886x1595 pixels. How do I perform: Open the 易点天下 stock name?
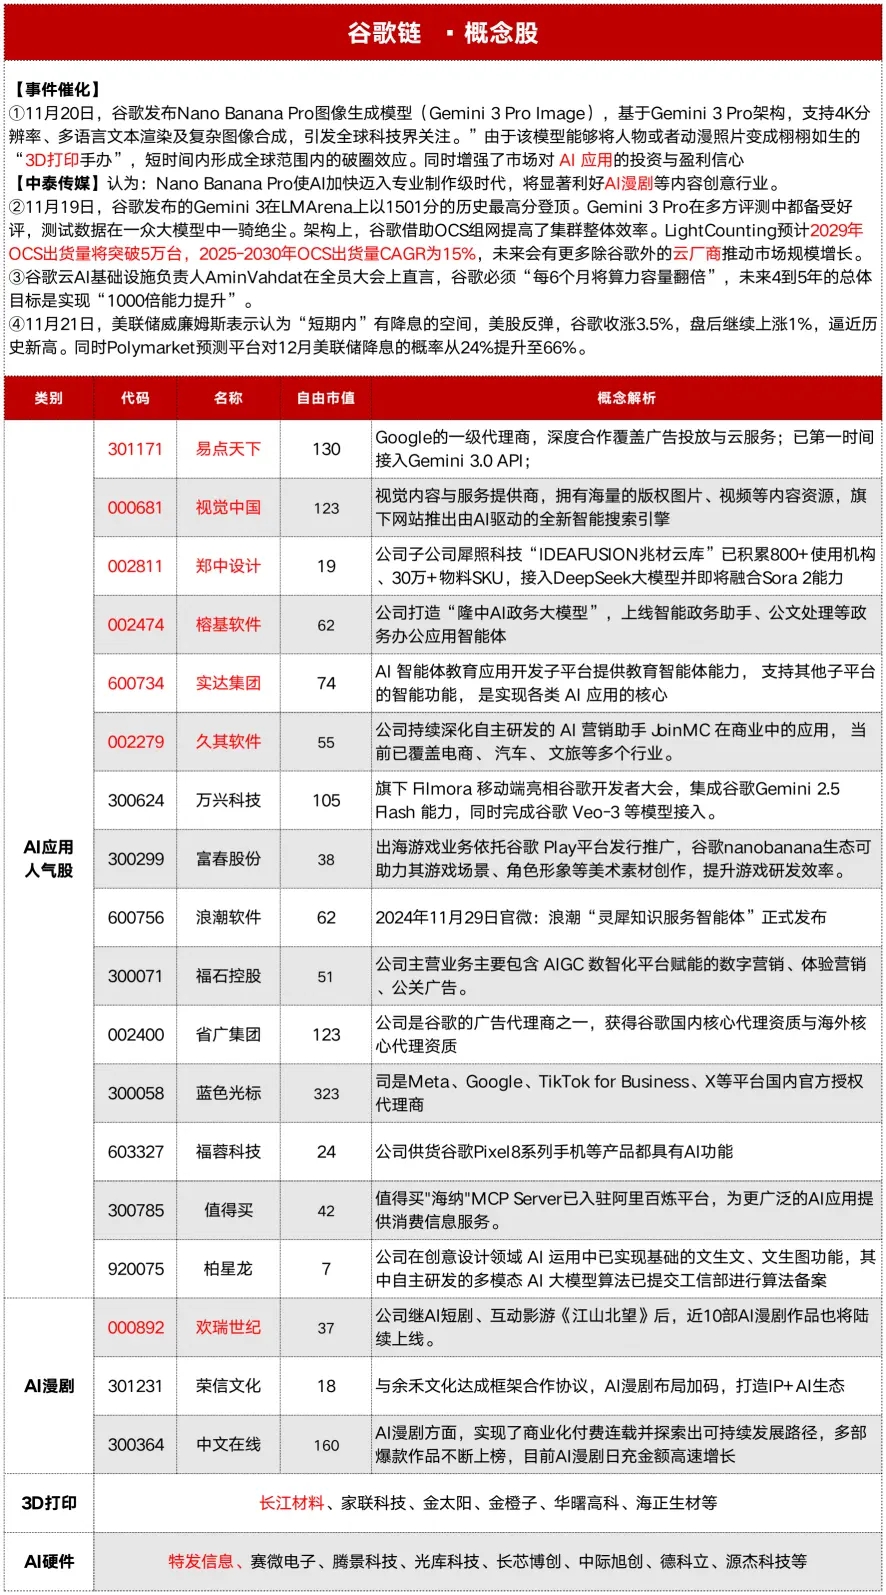[228, 449]
